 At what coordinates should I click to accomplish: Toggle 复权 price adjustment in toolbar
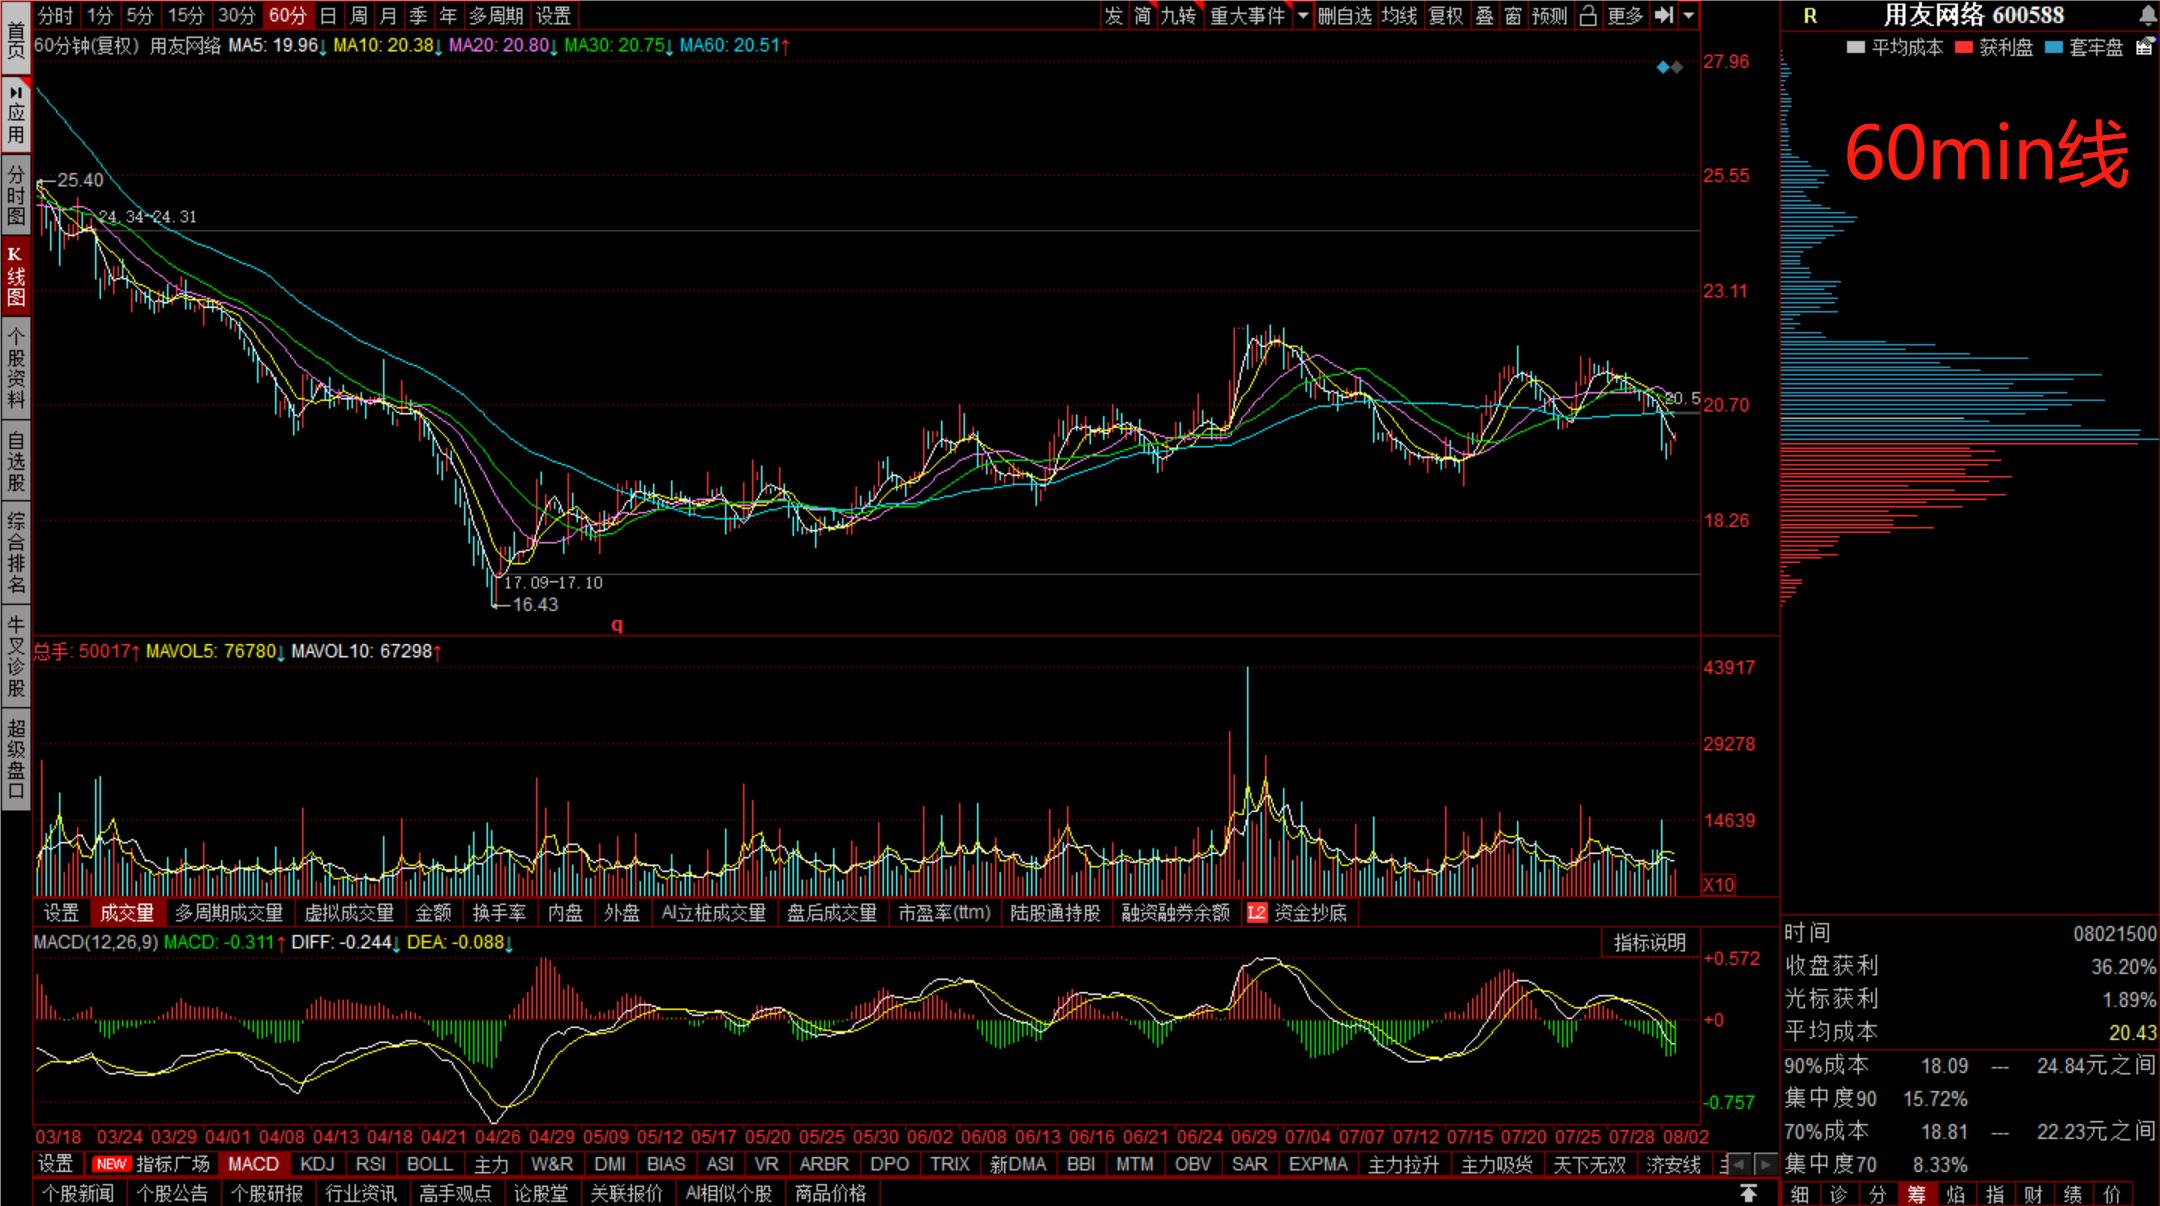pos(1445,15)
